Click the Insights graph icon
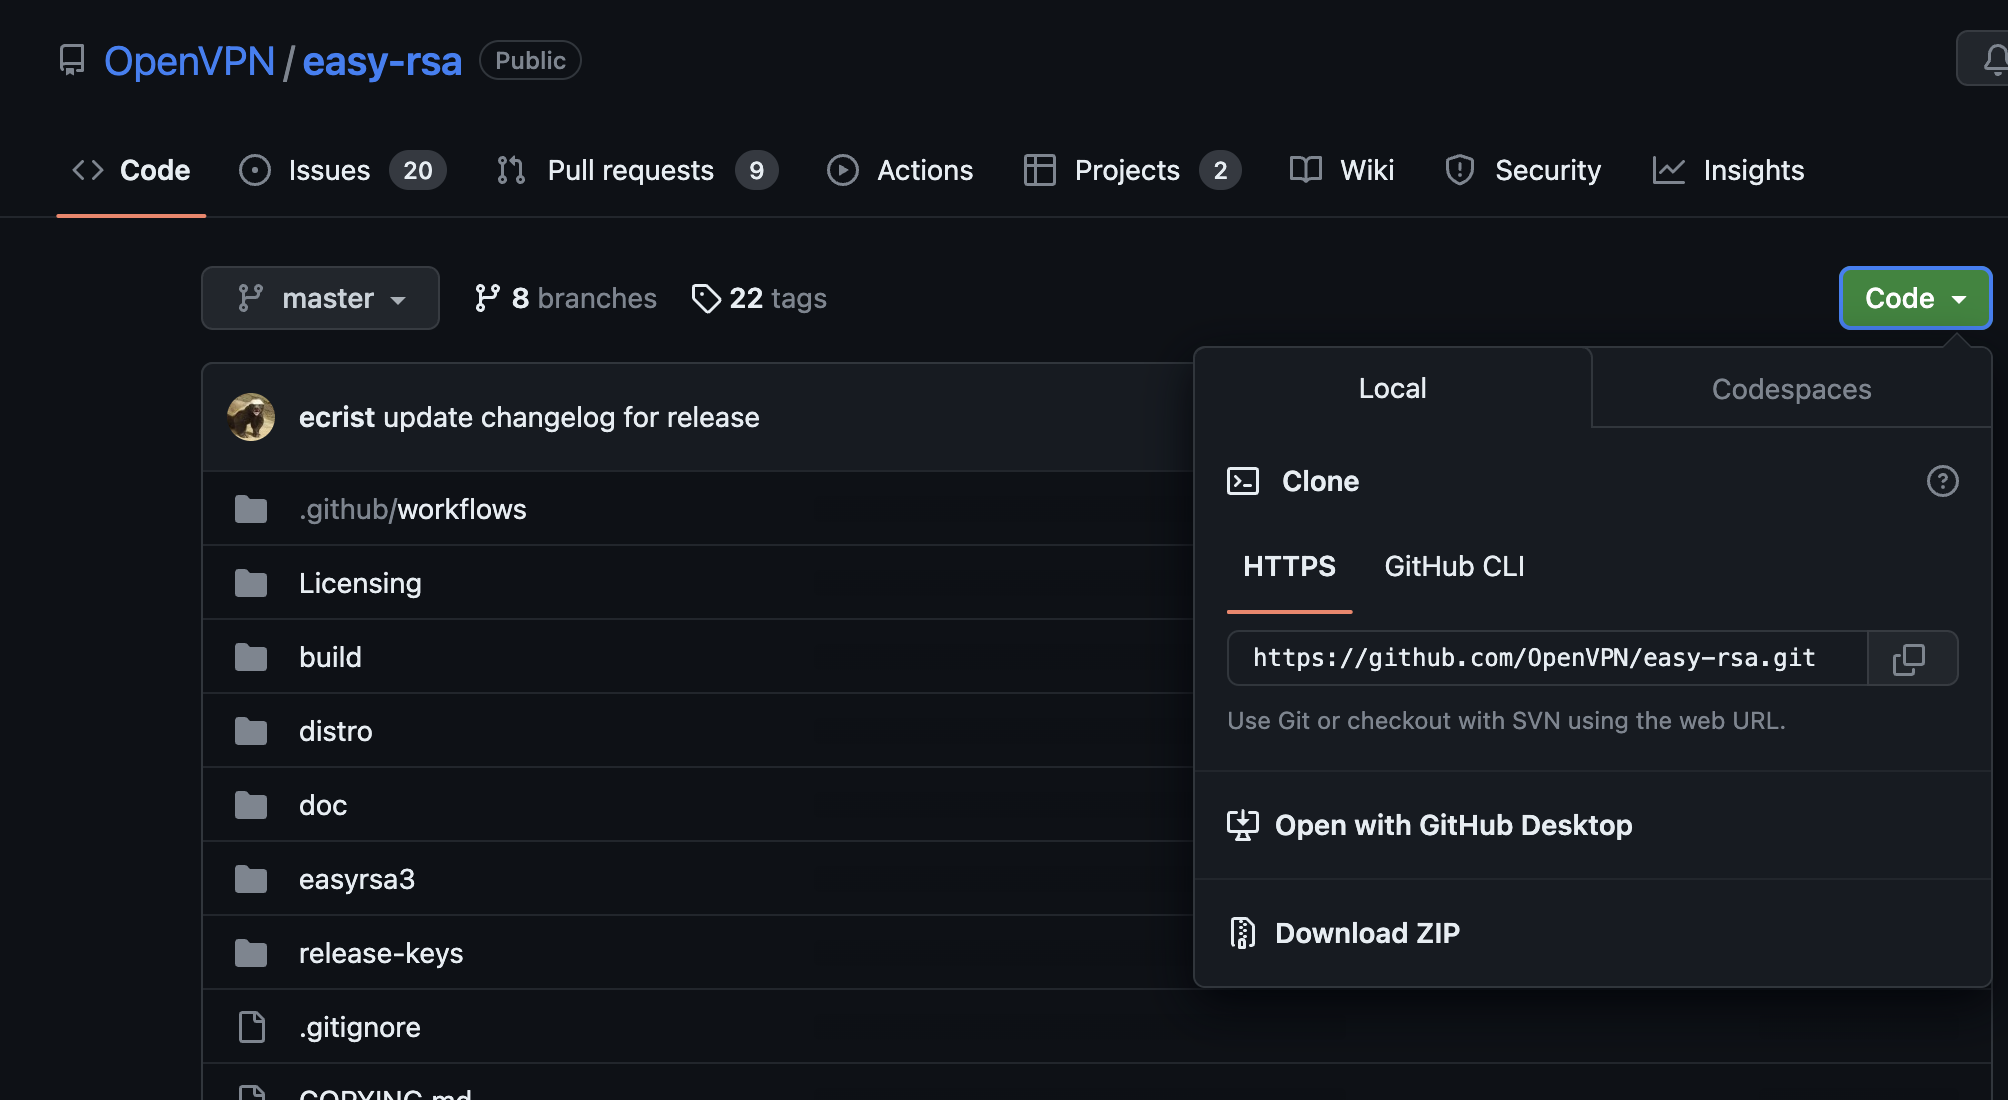This screenshot has height=1100, width=2008. (x=1668, y=170)
